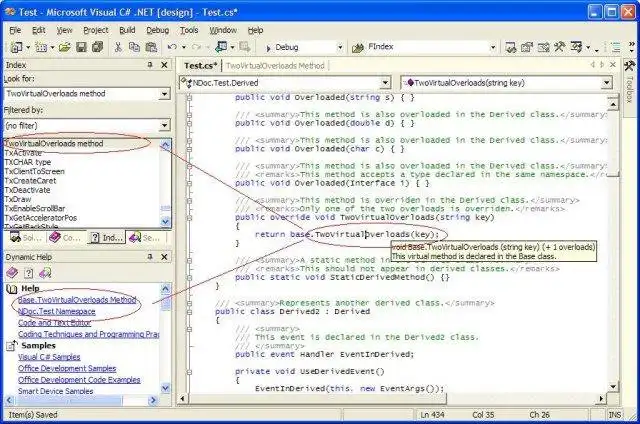Click the Dynamic Help Index question icon
The height and width of the screenshot is (424, 640).
pos(29,273)
